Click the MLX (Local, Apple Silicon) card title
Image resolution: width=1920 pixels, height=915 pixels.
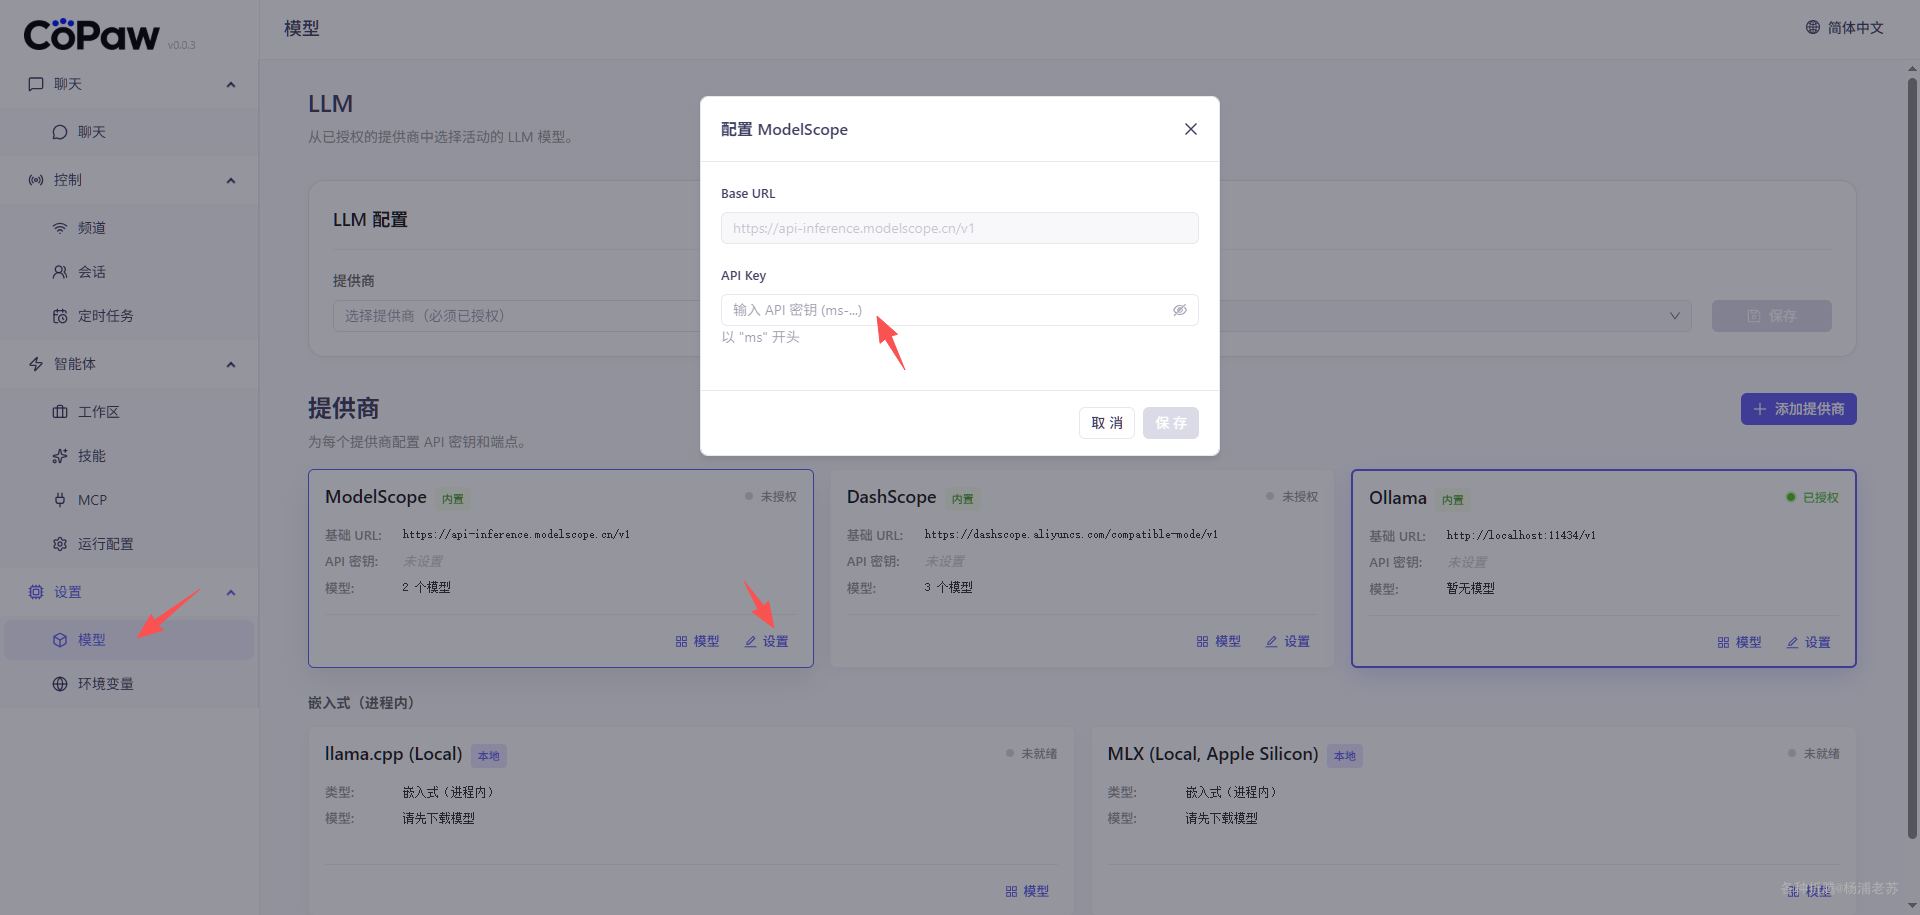pyautogui.click(x=1213, y=754)
